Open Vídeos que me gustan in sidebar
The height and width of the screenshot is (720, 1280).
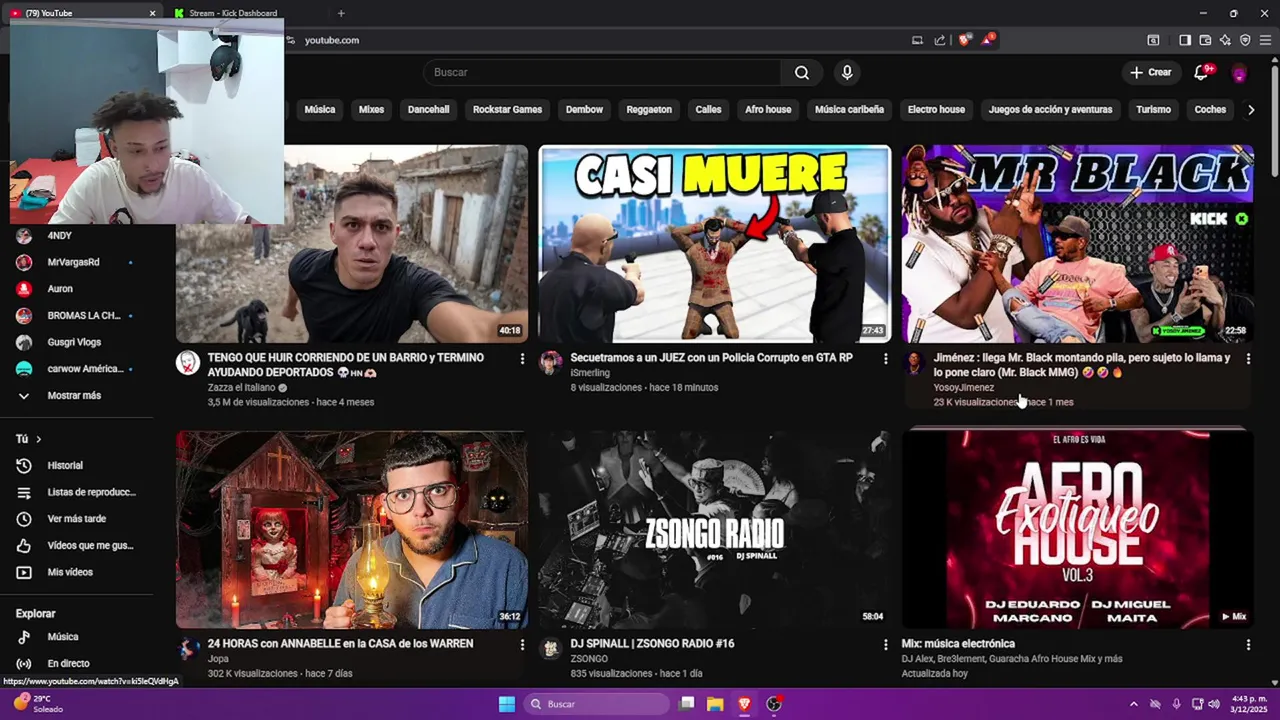76,545
